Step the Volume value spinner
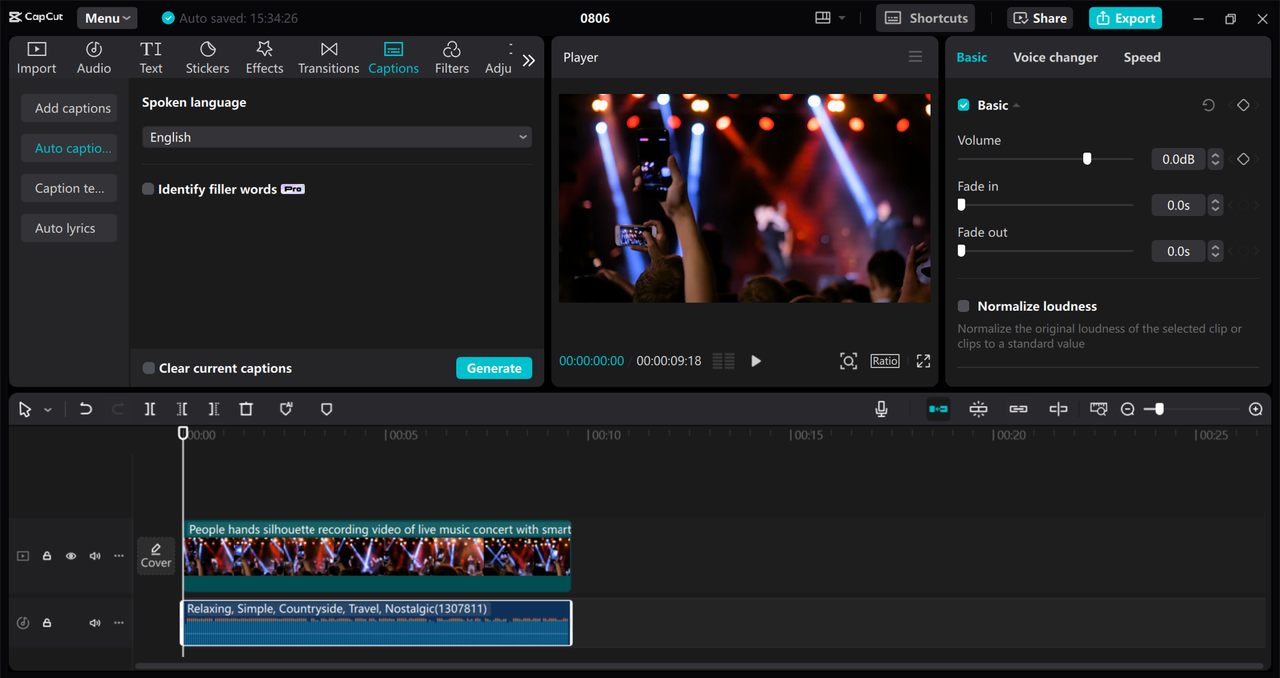The width and height of the screenshot is (1280, 678). point(1215,159)
